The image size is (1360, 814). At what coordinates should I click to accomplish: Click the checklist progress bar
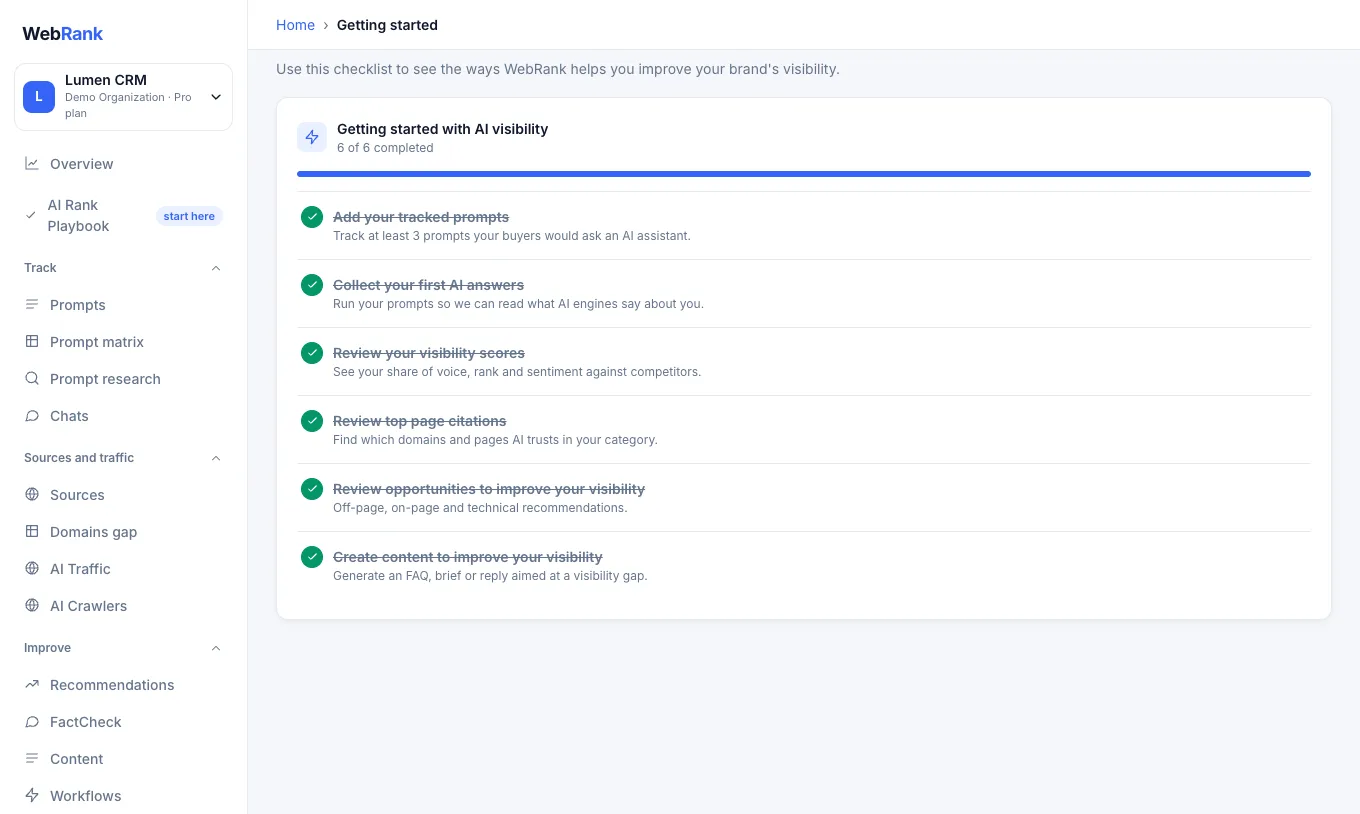point(804,174)
